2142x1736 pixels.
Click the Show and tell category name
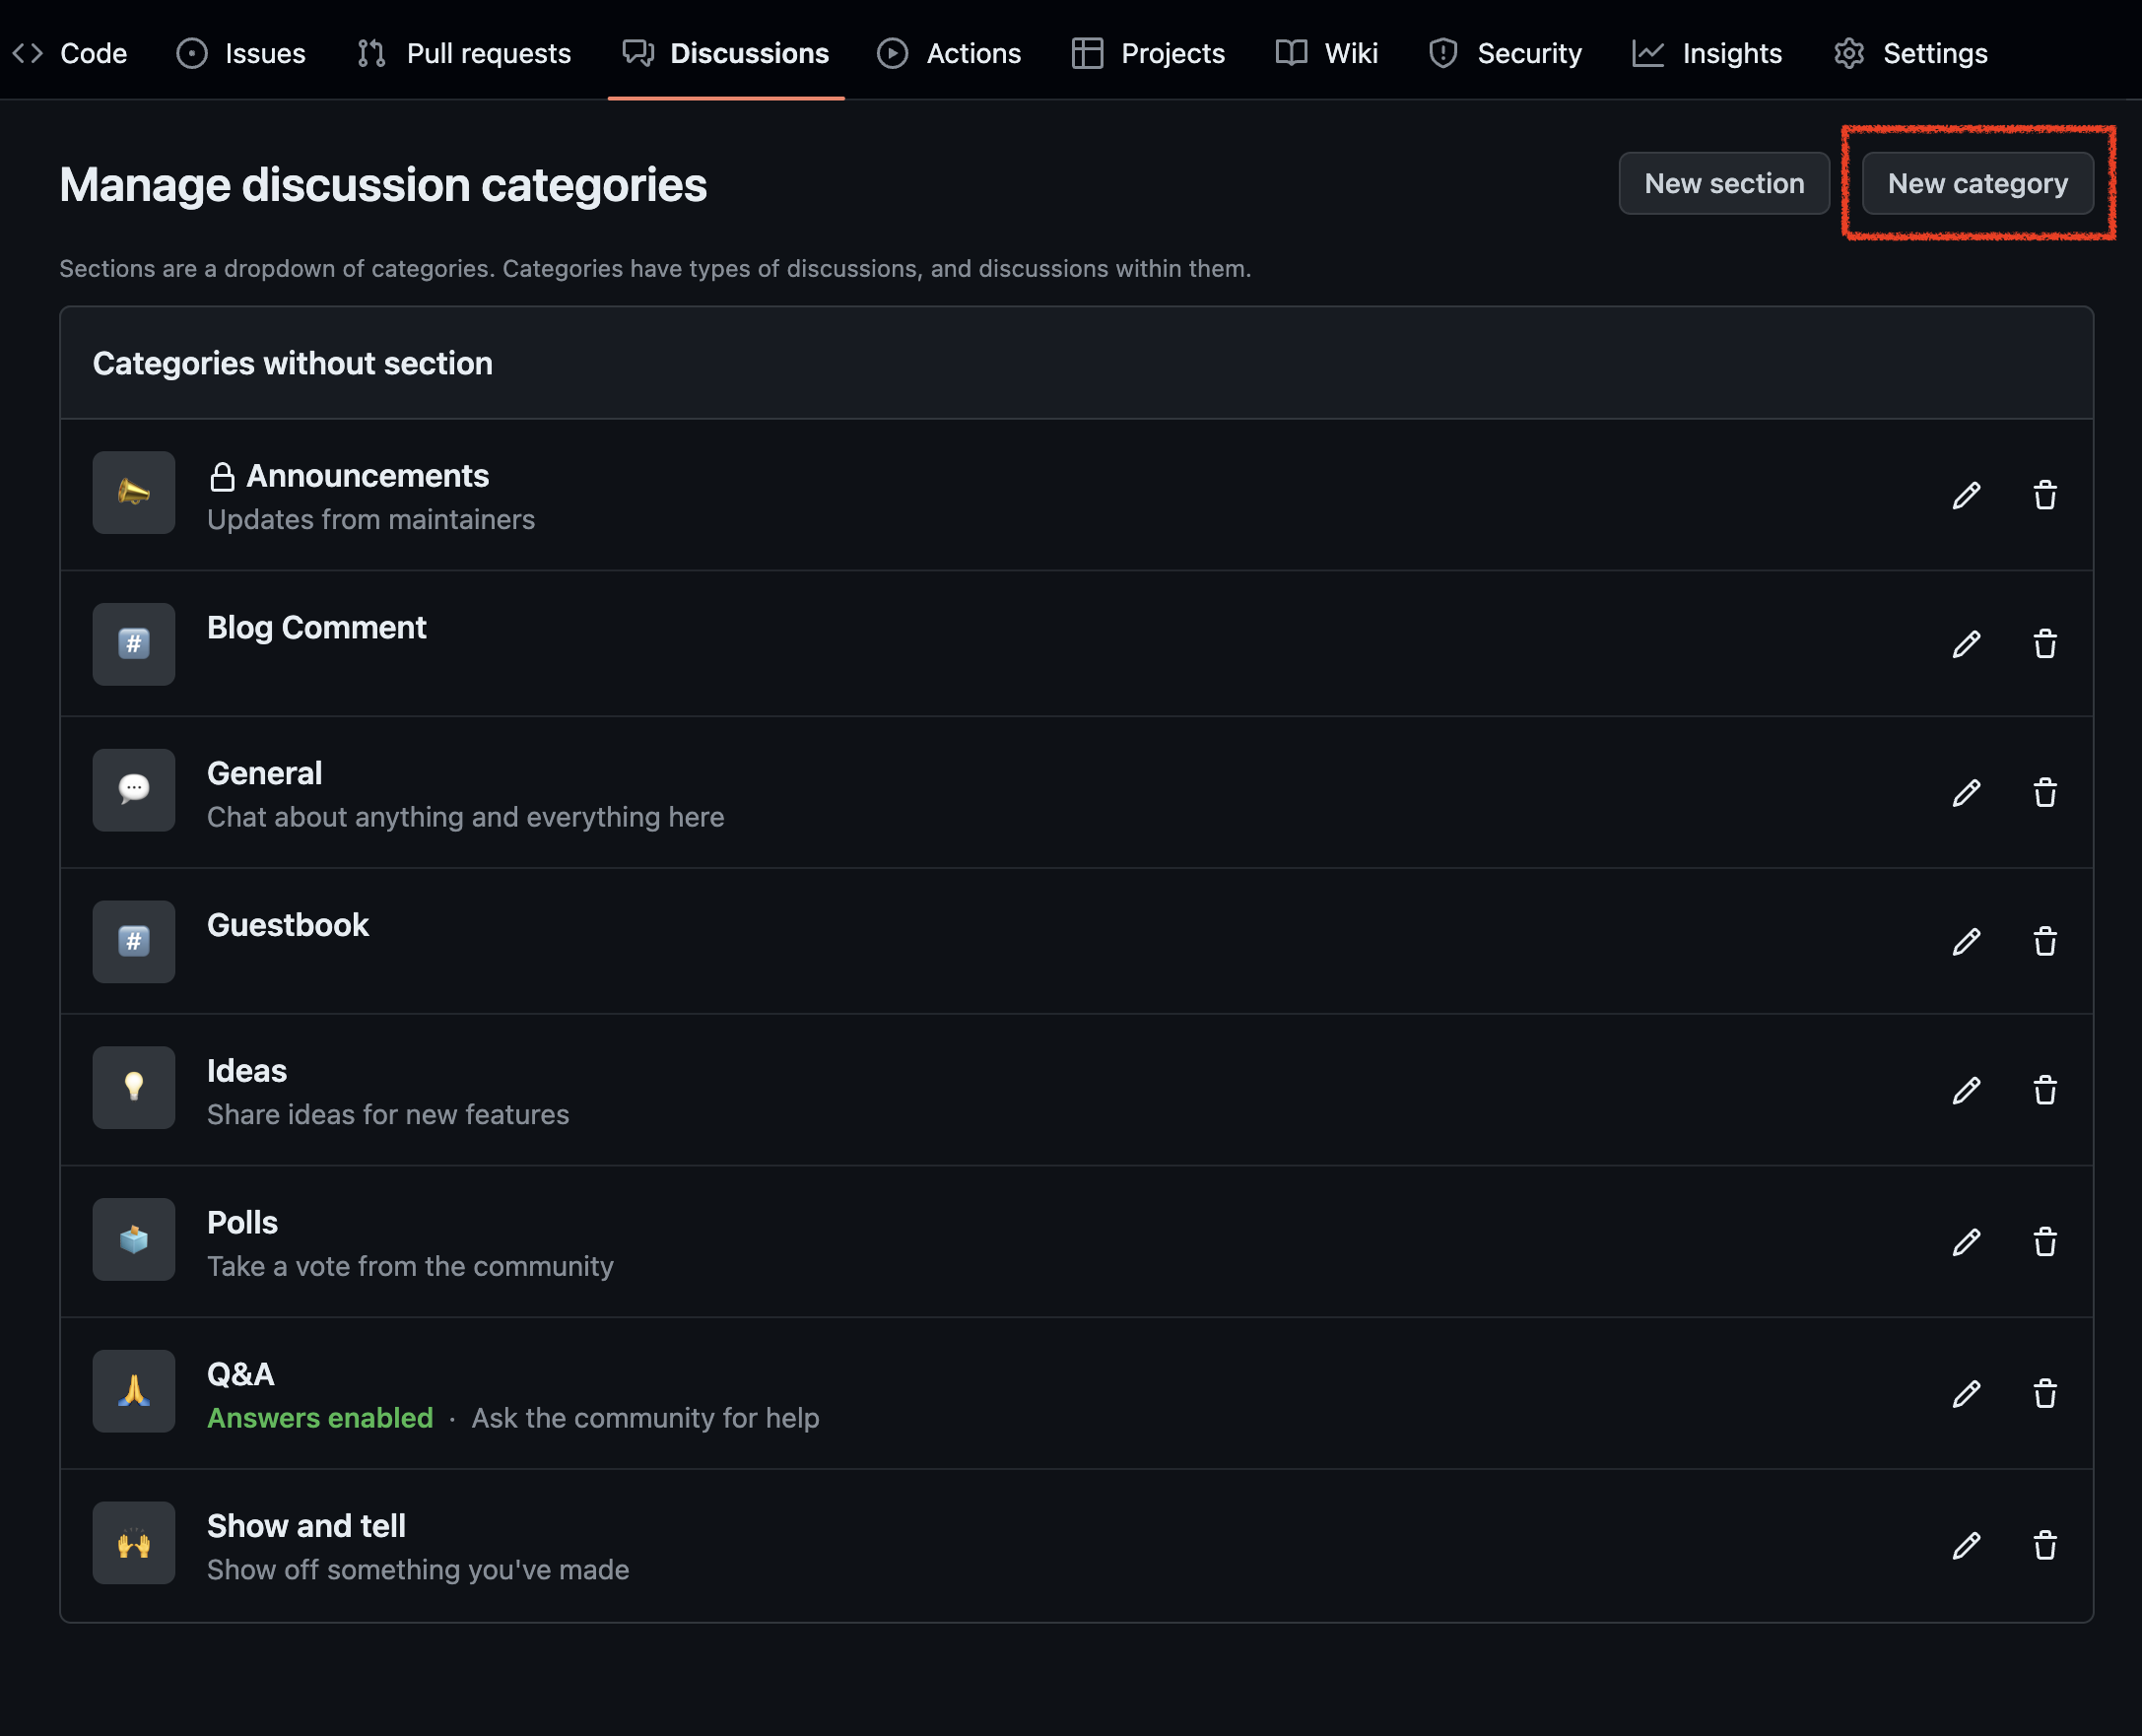pyautogui.click(x=306, y=1526)
